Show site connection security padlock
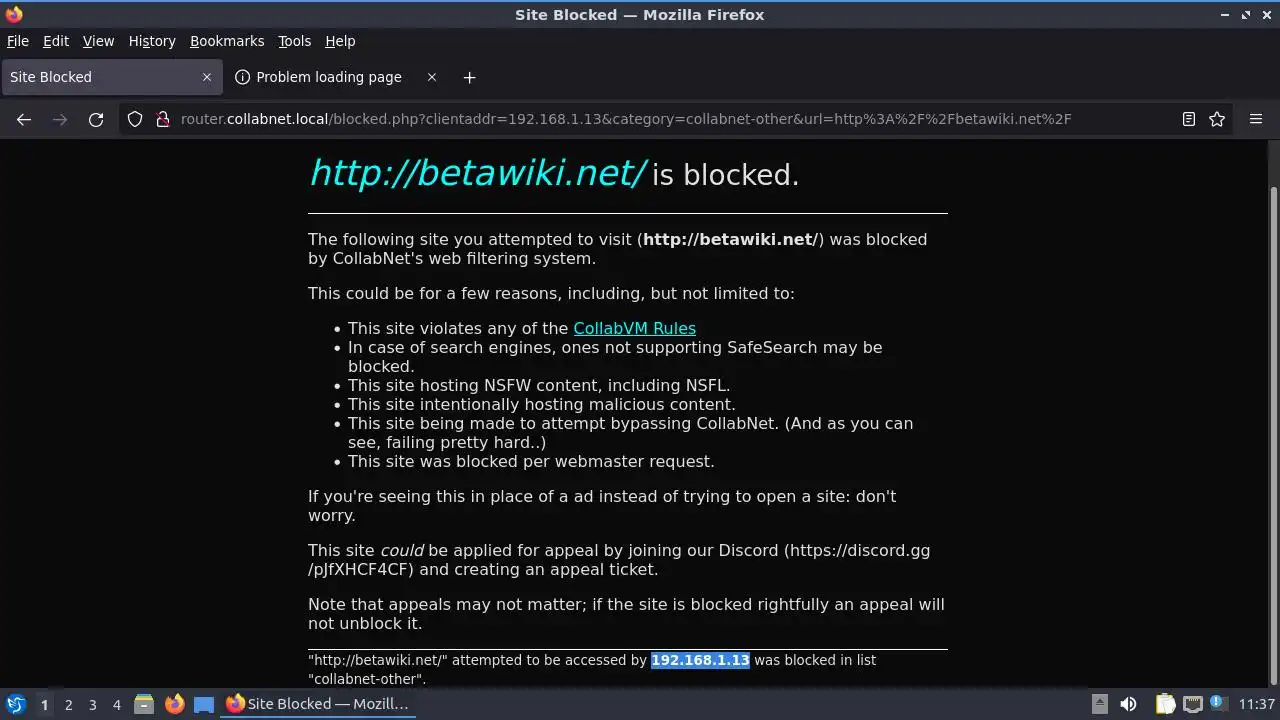Screen dimensions: 1280x720 162,119
